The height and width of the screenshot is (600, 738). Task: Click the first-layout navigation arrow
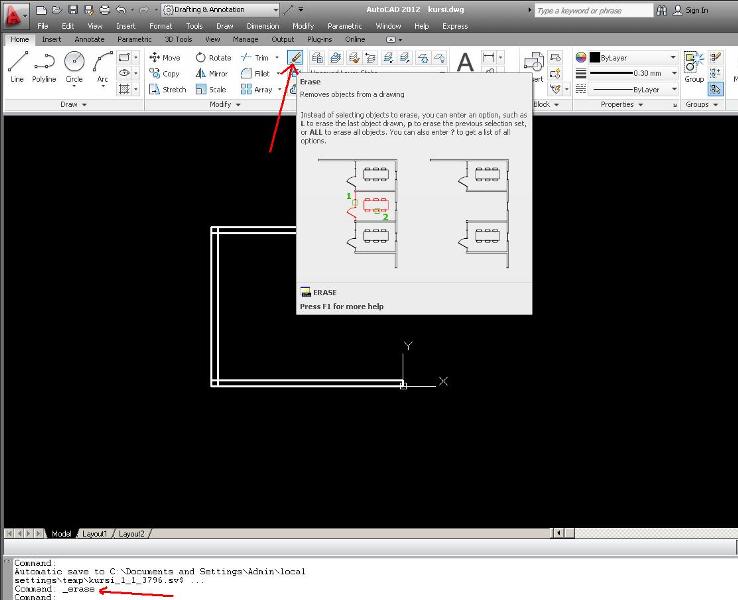click(x=9, y=534)
